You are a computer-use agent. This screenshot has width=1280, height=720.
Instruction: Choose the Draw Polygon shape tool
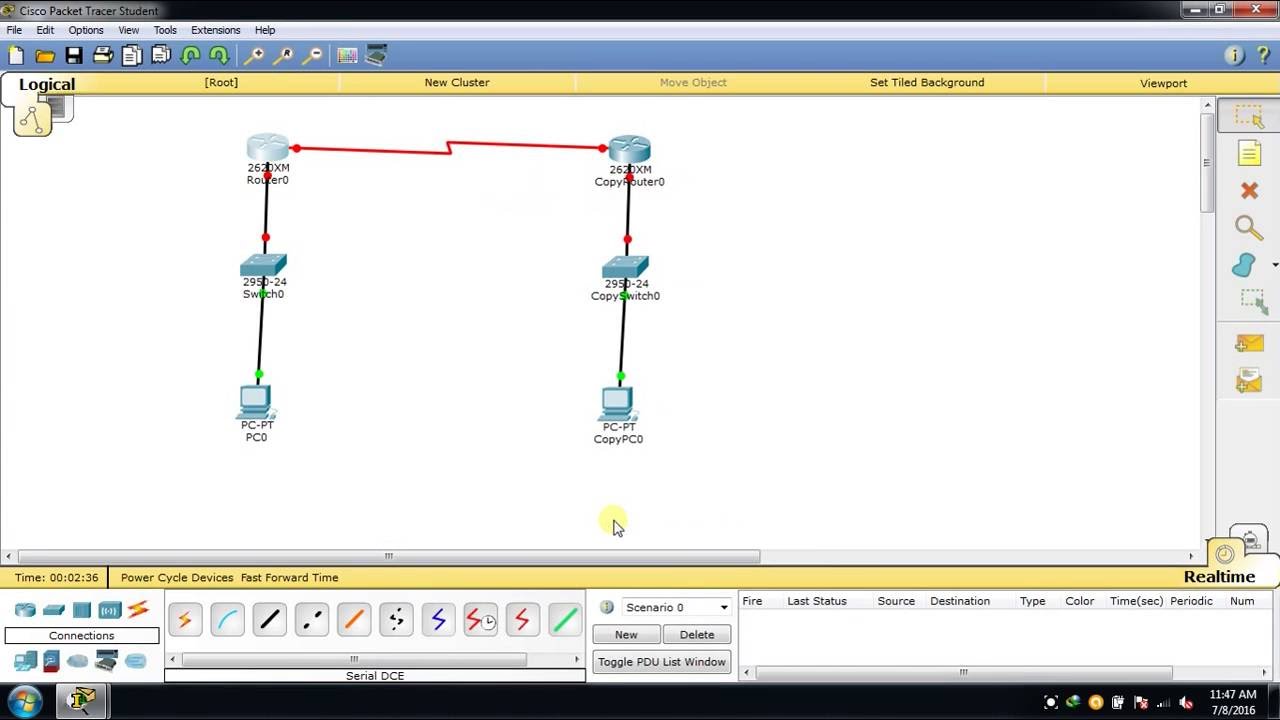coord(1244,265)
